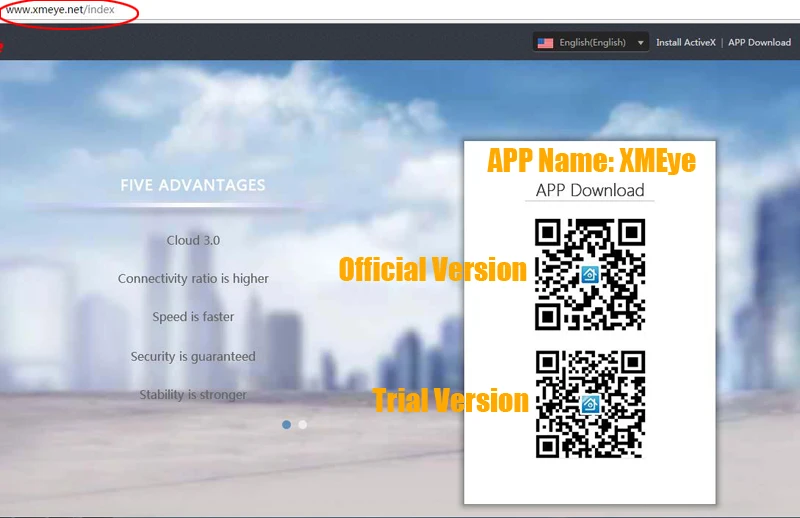Click the FIVE ADVANTAGES heading
This screenshot has height=518, width=800.
(x=193, y=185)
